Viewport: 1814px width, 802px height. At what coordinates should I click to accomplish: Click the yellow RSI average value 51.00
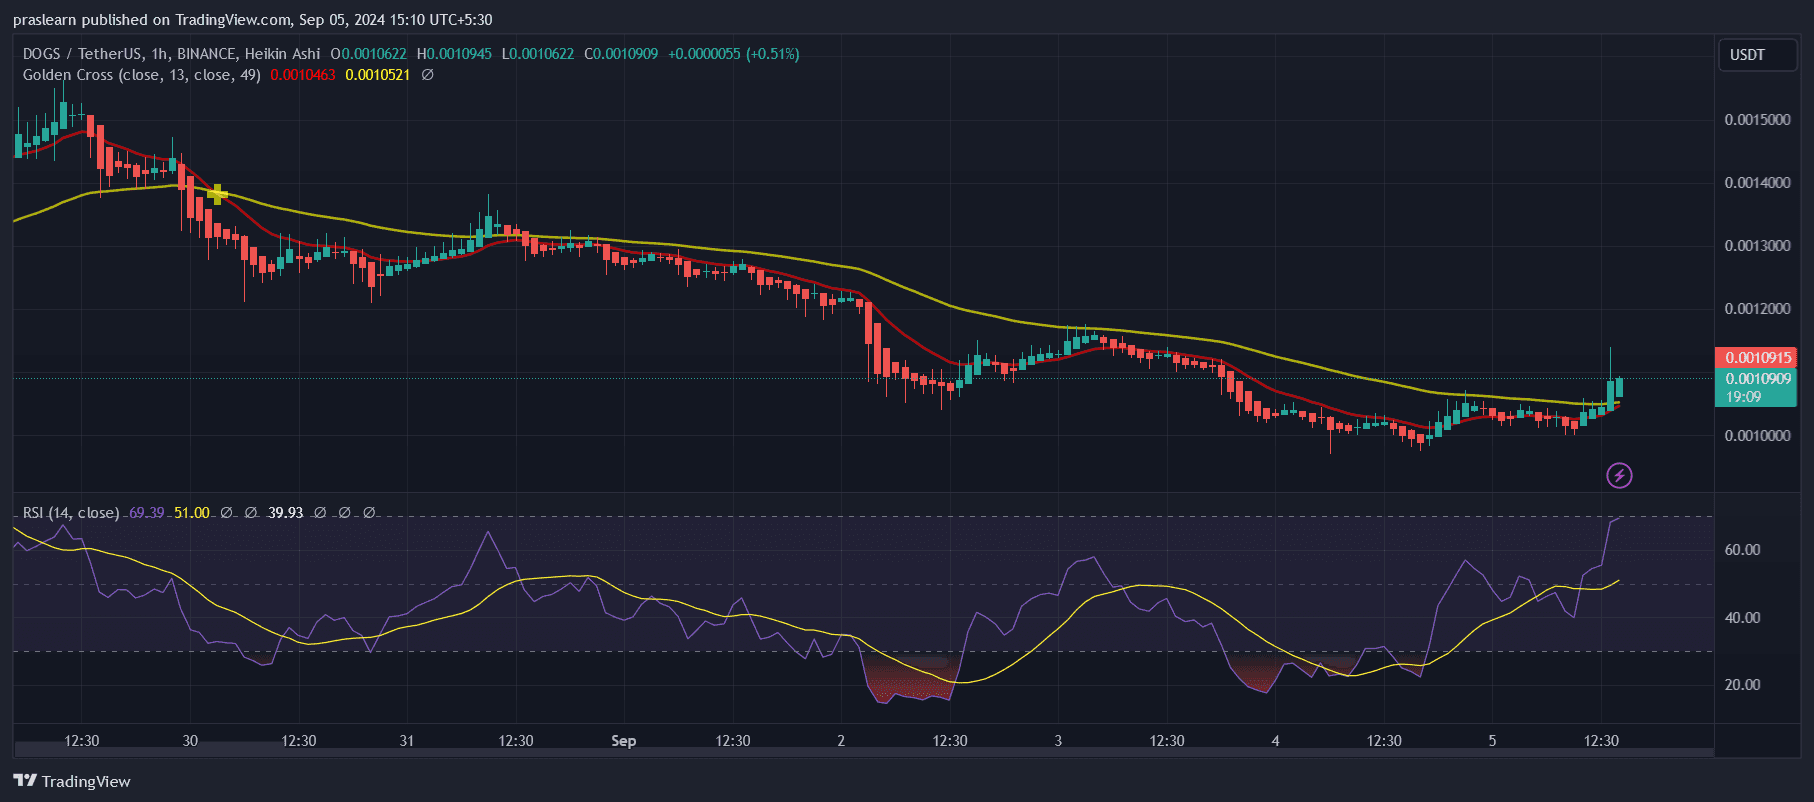click(x=192, y=513)
